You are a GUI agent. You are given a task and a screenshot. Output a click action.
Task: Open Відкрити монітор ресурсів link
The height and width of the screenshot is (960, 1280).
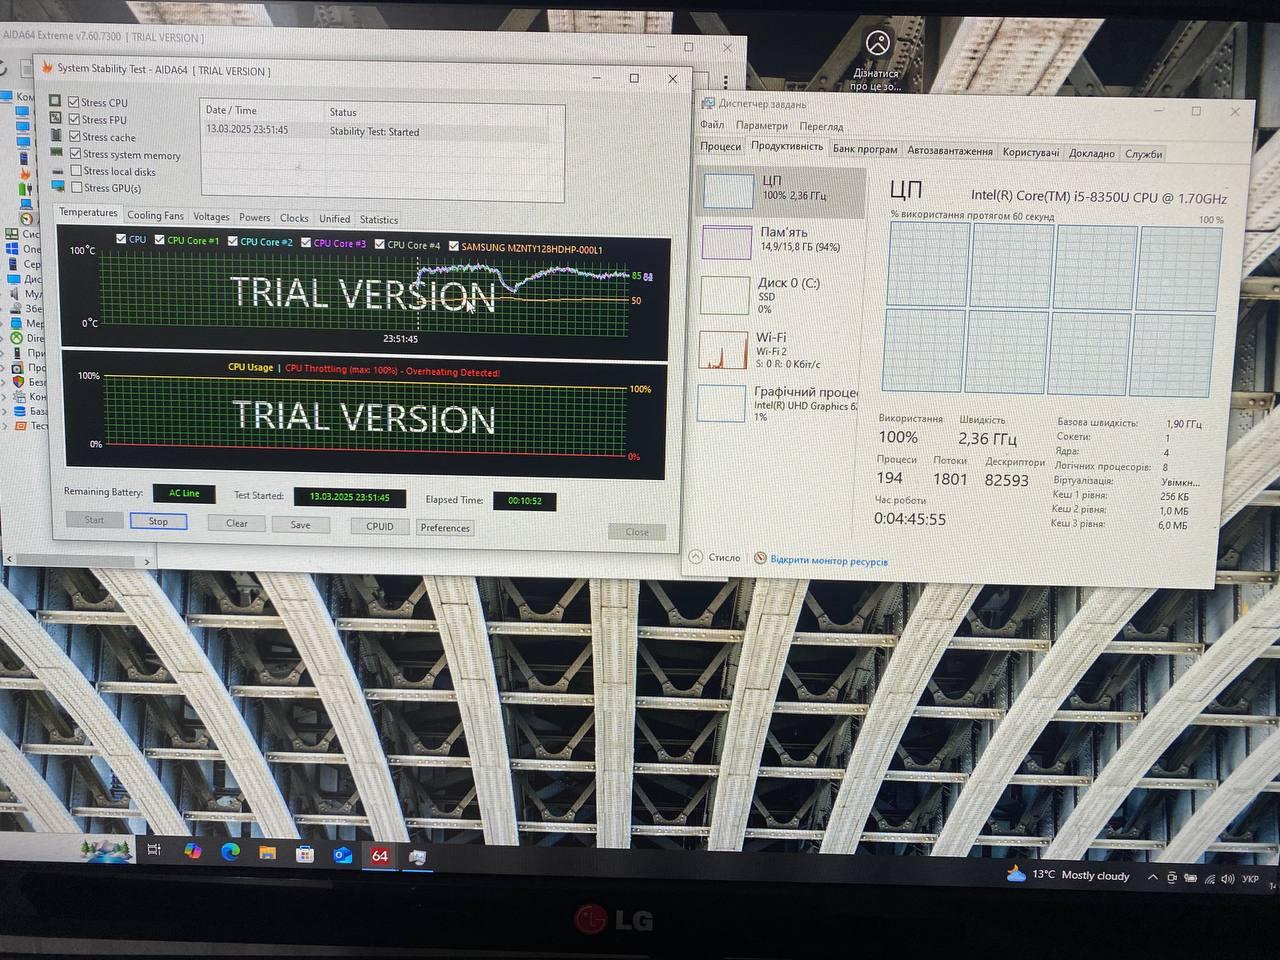coord(829,561)
